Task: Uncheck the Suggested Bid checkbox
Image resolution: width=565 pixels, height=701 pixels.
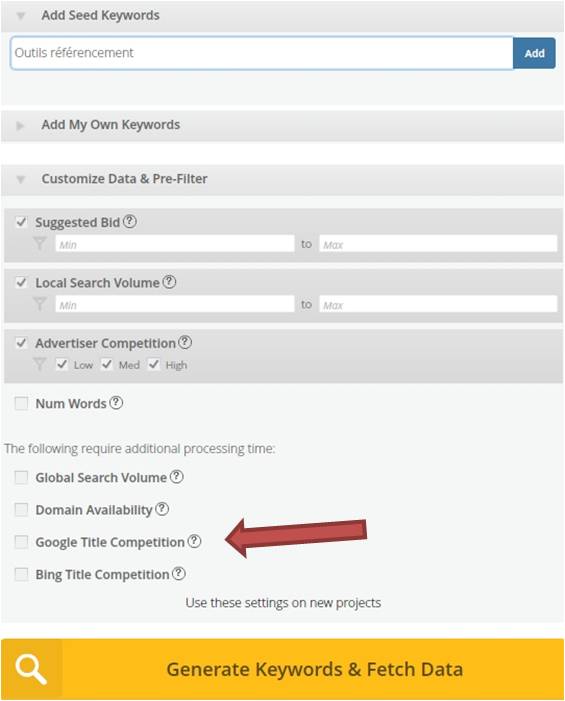Action: coord(21,222)
